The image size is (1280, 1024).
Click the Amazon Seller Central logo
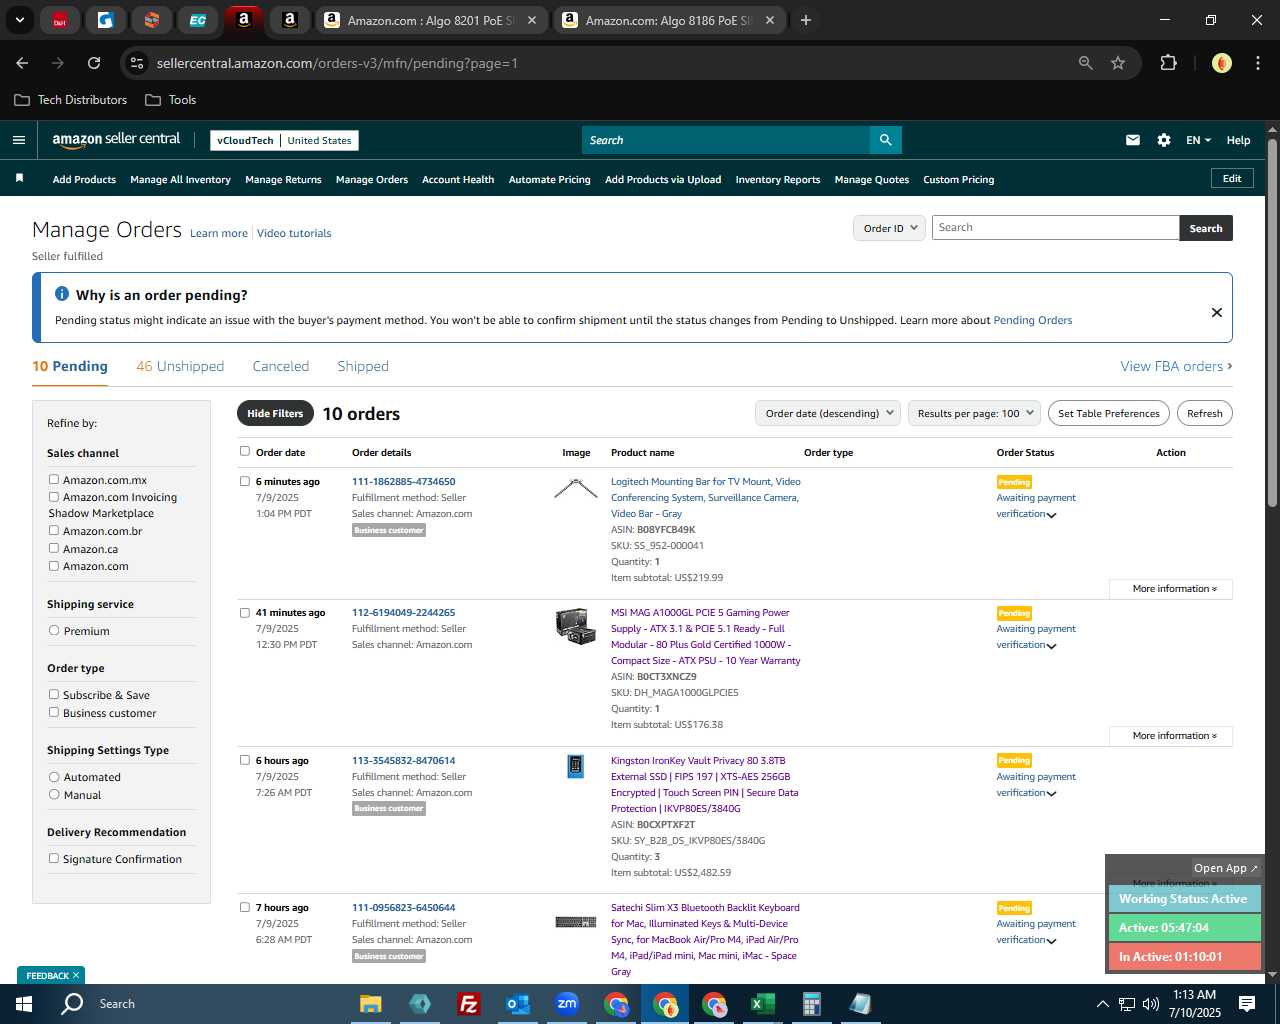coord(116,140)
